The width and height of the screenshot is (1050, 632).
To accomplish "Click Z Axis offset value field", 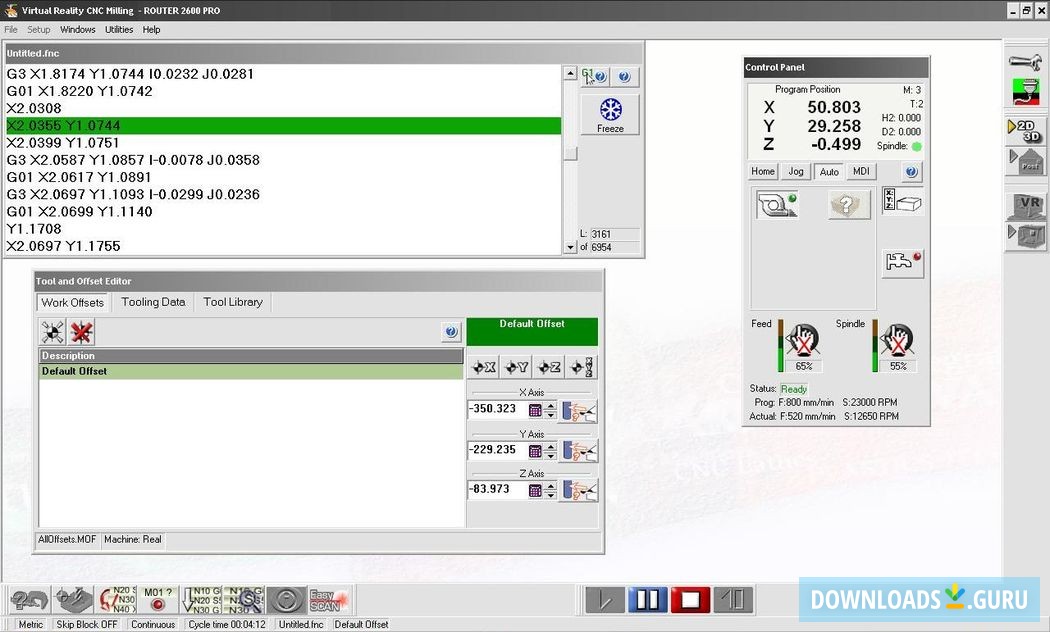I will [x=497, y=490].
